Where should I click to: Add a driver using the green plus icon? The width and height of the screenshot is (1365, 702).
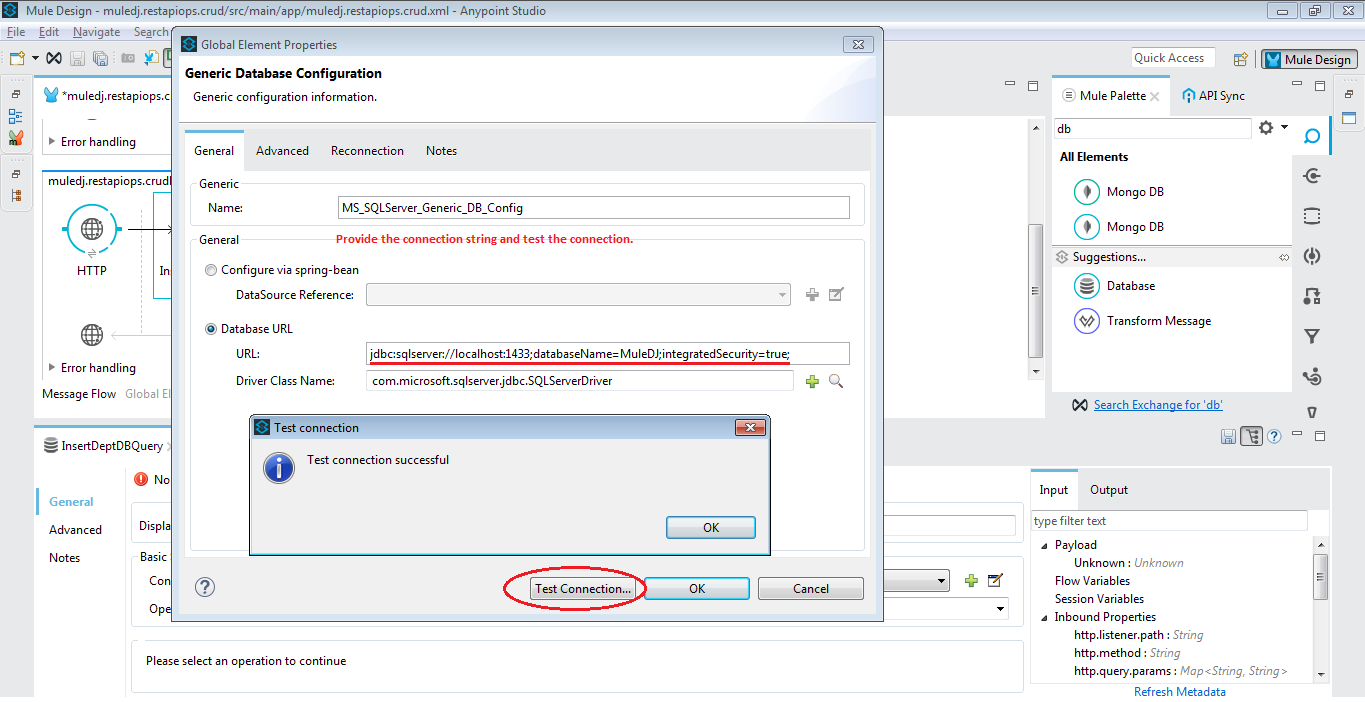tap(812, 380)
